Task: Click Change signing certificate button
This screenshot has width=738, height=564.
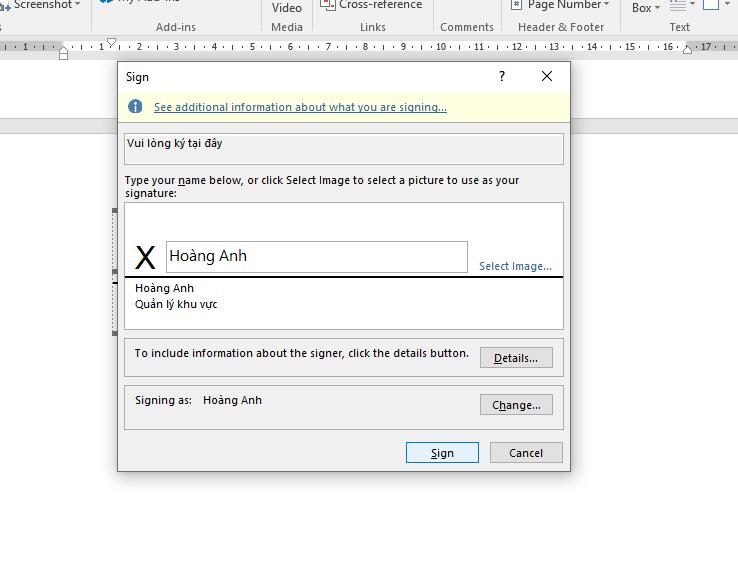Action: tap(516, 405)
